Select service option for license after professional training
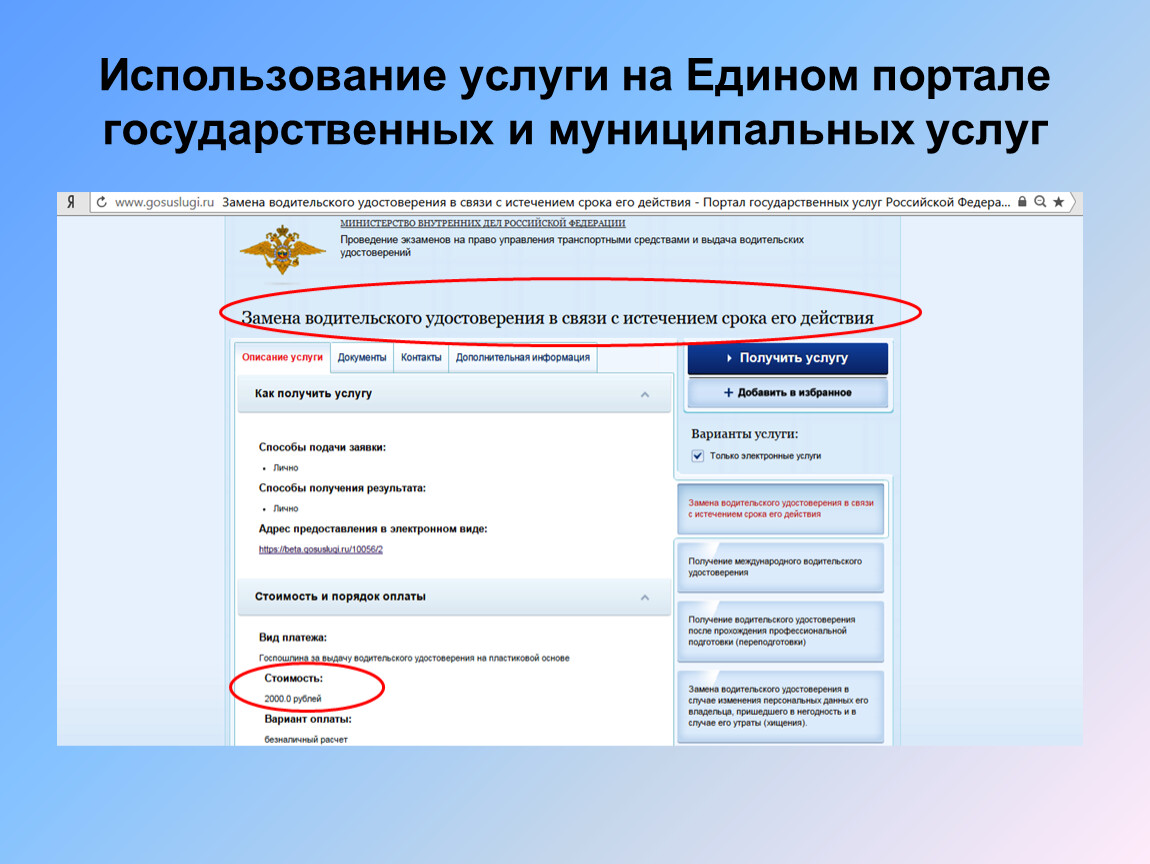Viewport: 1150px width, 864px height. (781, 631)
